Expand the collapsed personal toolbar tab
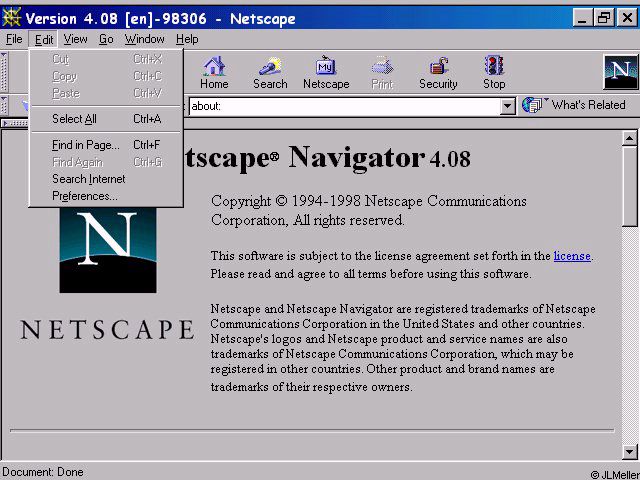This screenshot has width=640, height=480. point(15,123)
